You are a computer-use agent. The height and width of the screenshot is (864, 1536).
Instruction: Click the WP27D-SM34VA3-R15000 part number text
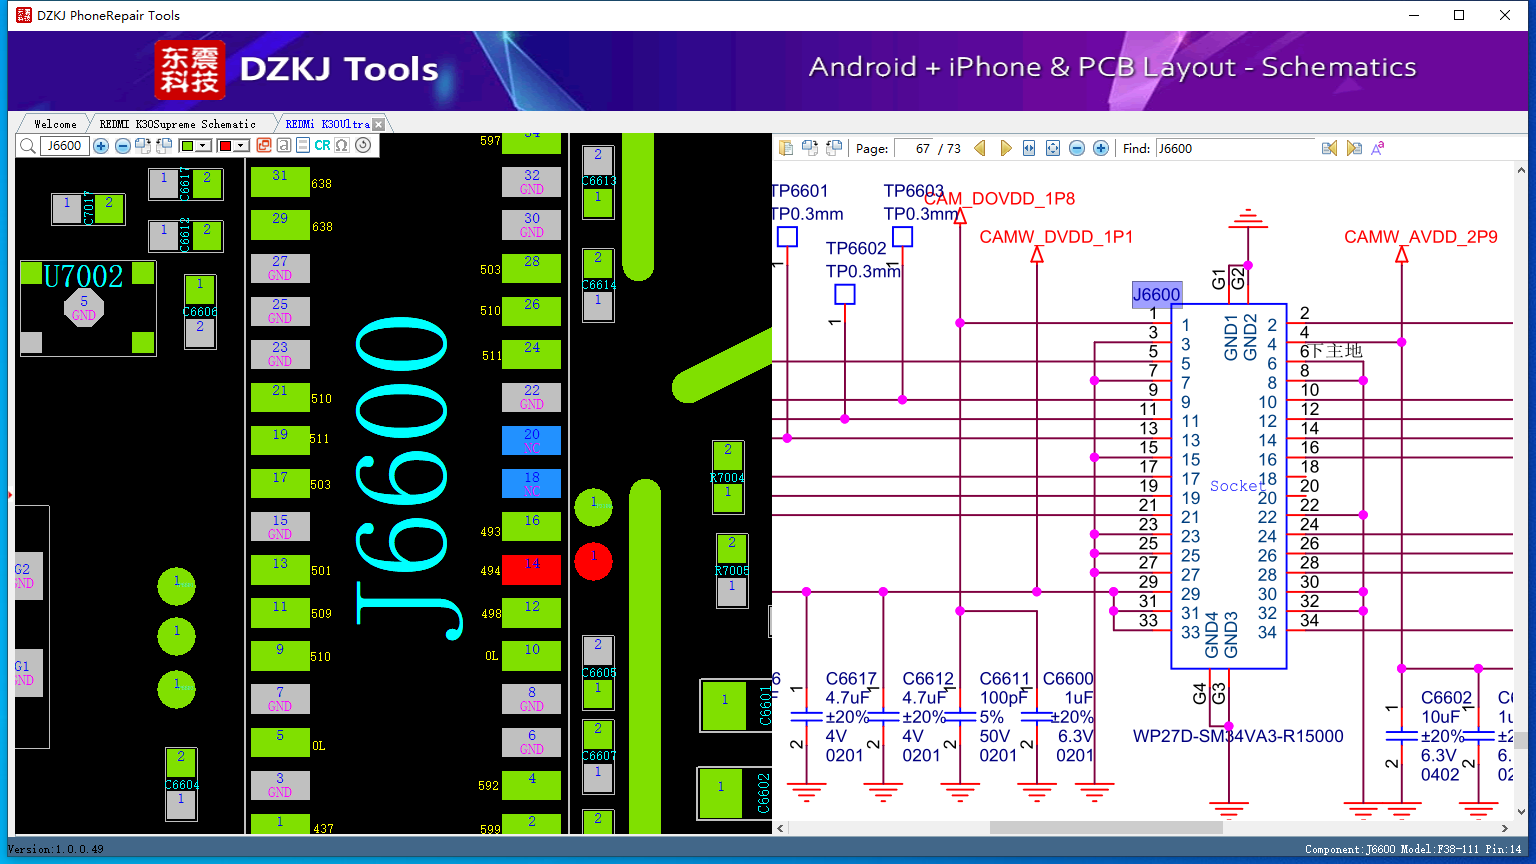pos(1238,737)
